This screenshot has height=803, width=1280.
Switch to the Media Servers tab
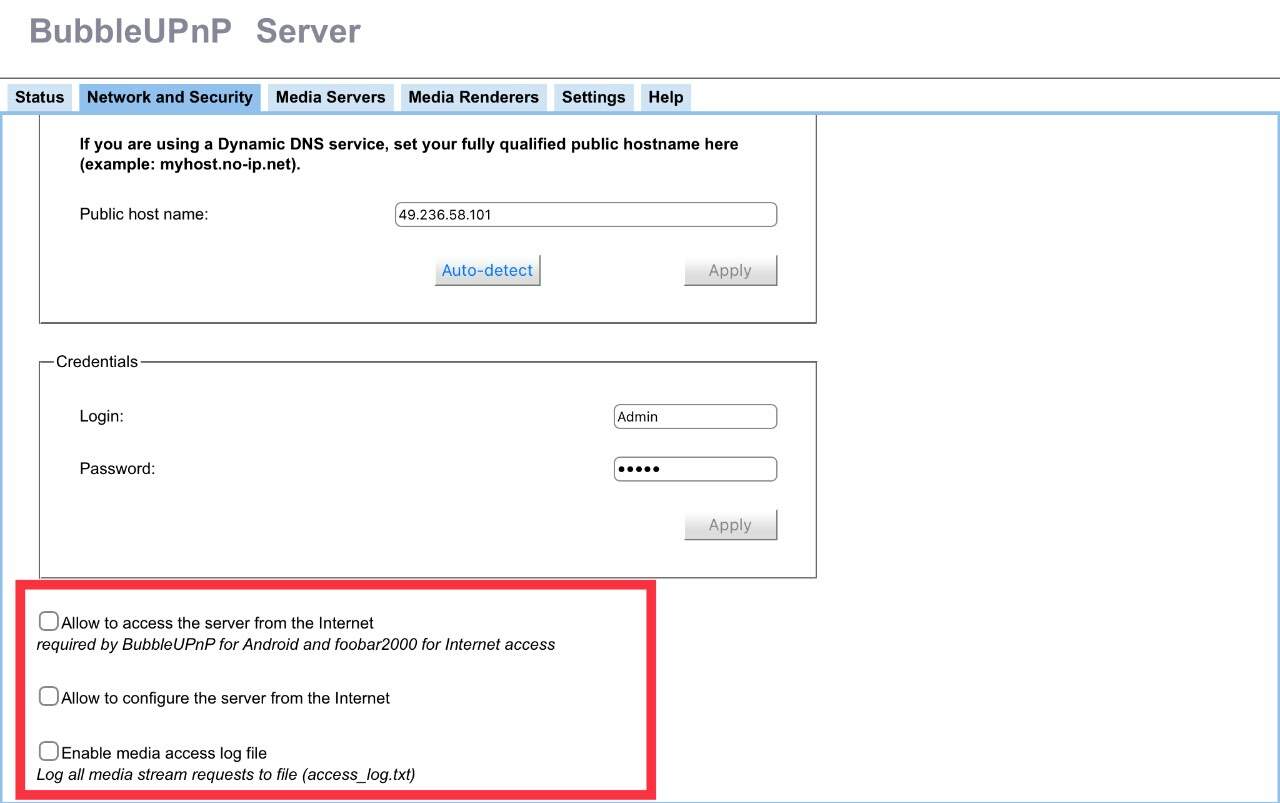[x=330, y=97]
